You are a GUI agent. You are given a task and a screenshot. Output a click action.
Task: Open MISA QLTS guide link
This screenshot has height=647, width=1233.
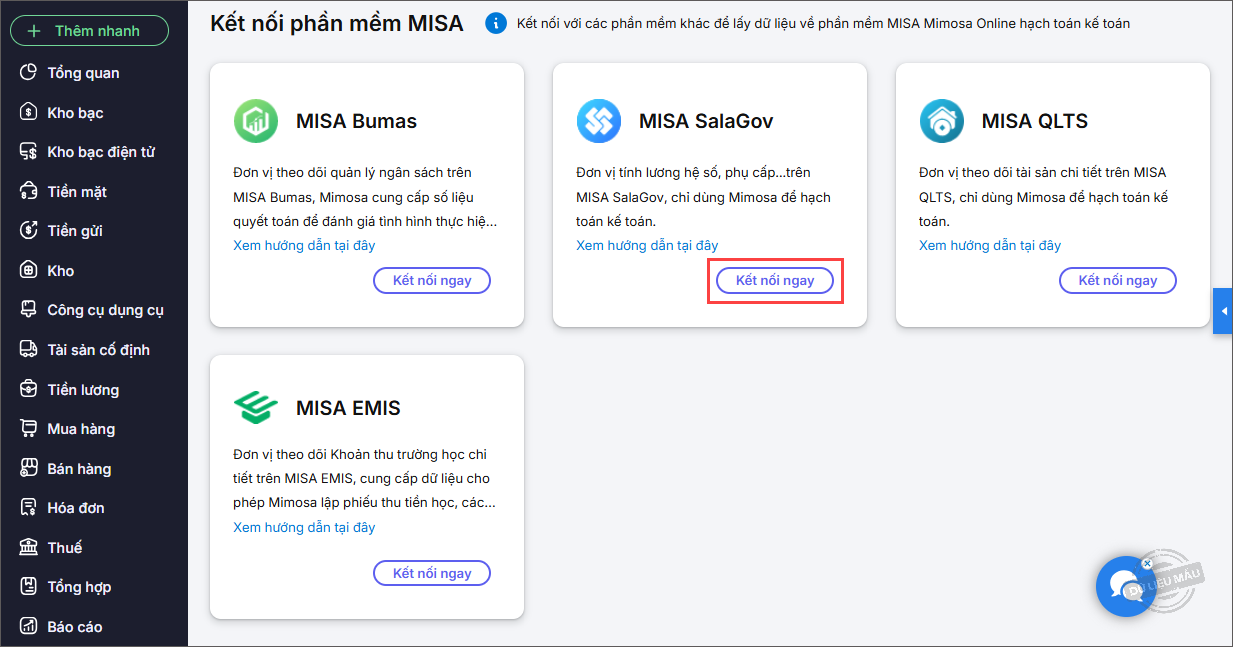(x=990, y=245)
